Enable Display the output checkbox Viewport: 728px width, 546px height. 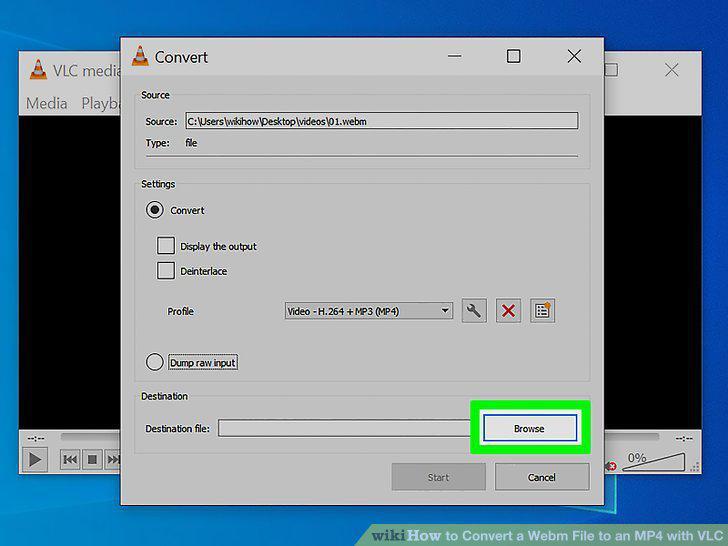(x=166, y=246)
